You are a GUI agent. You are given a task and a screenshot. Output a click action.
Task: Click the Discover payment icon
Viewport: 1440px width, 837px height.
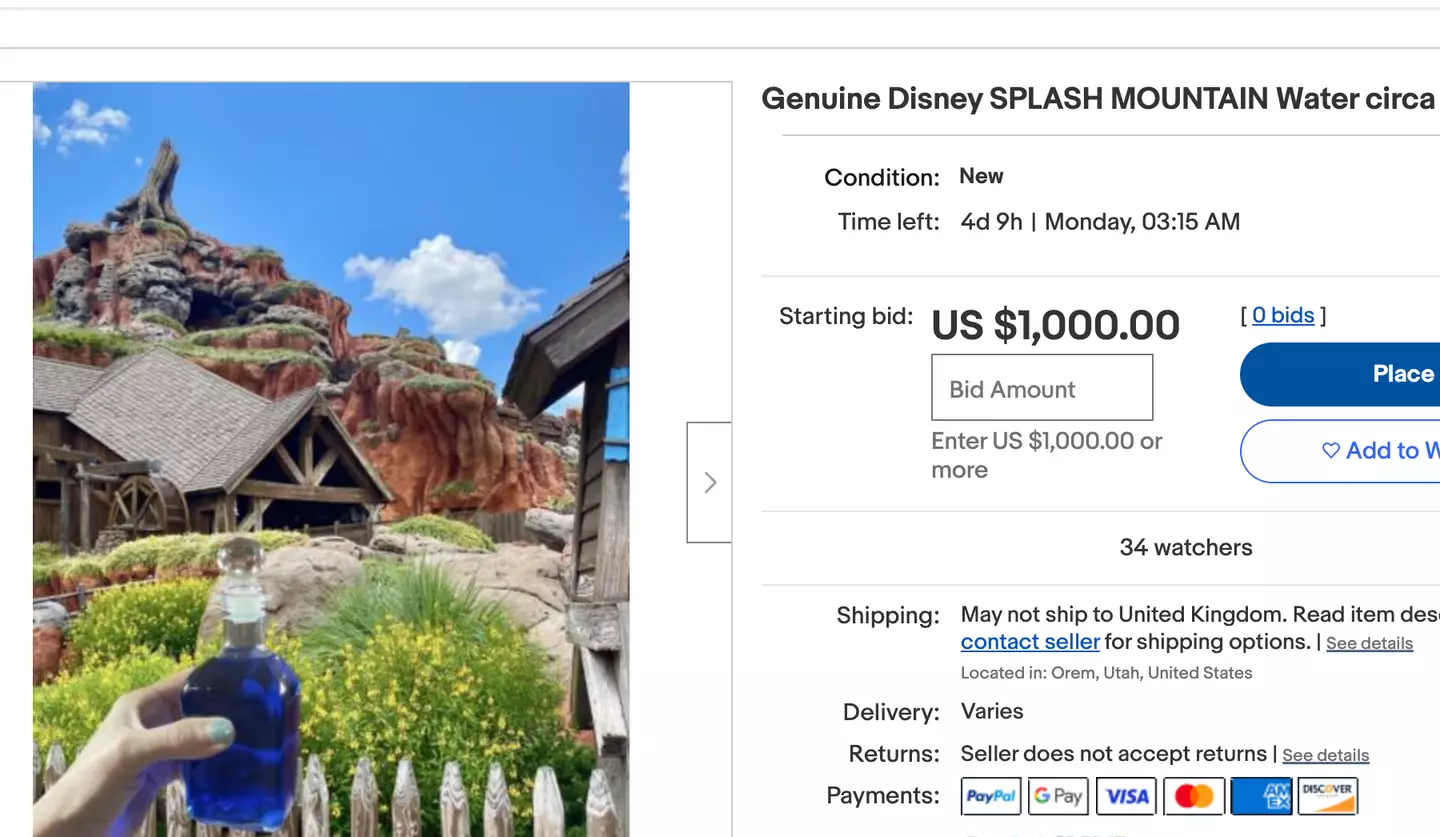point(1327,796)
